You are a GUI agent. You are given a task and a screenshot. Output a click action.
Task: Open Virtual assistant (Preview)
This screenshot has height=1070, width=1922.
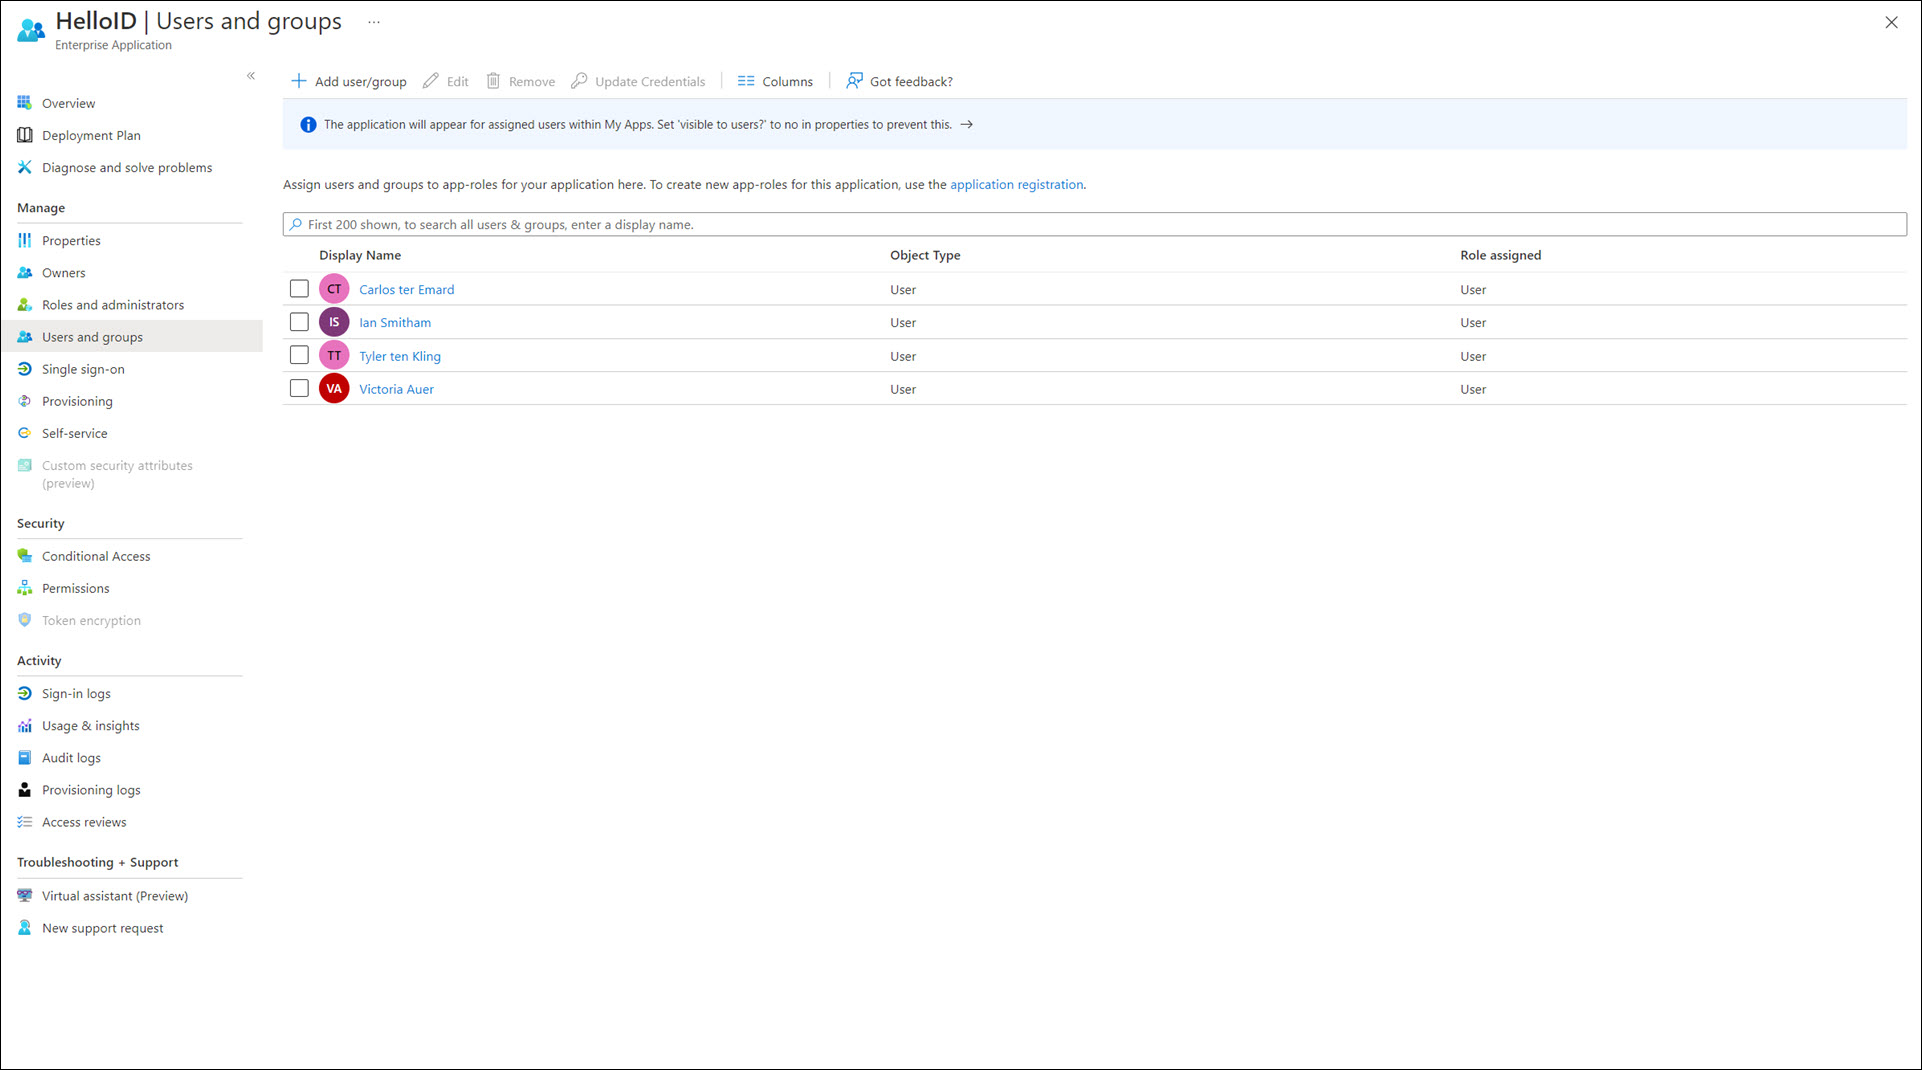[115, 896]
